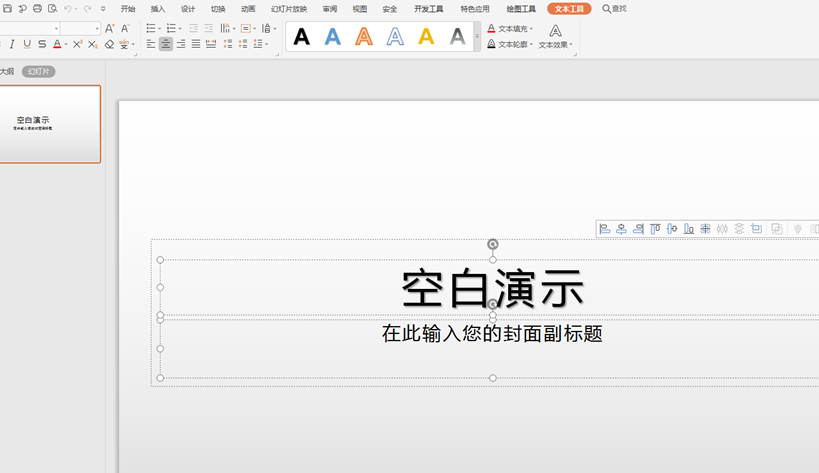819x473 pixels.
Task: Toggle subscript formatting
Action: [92, 44]
